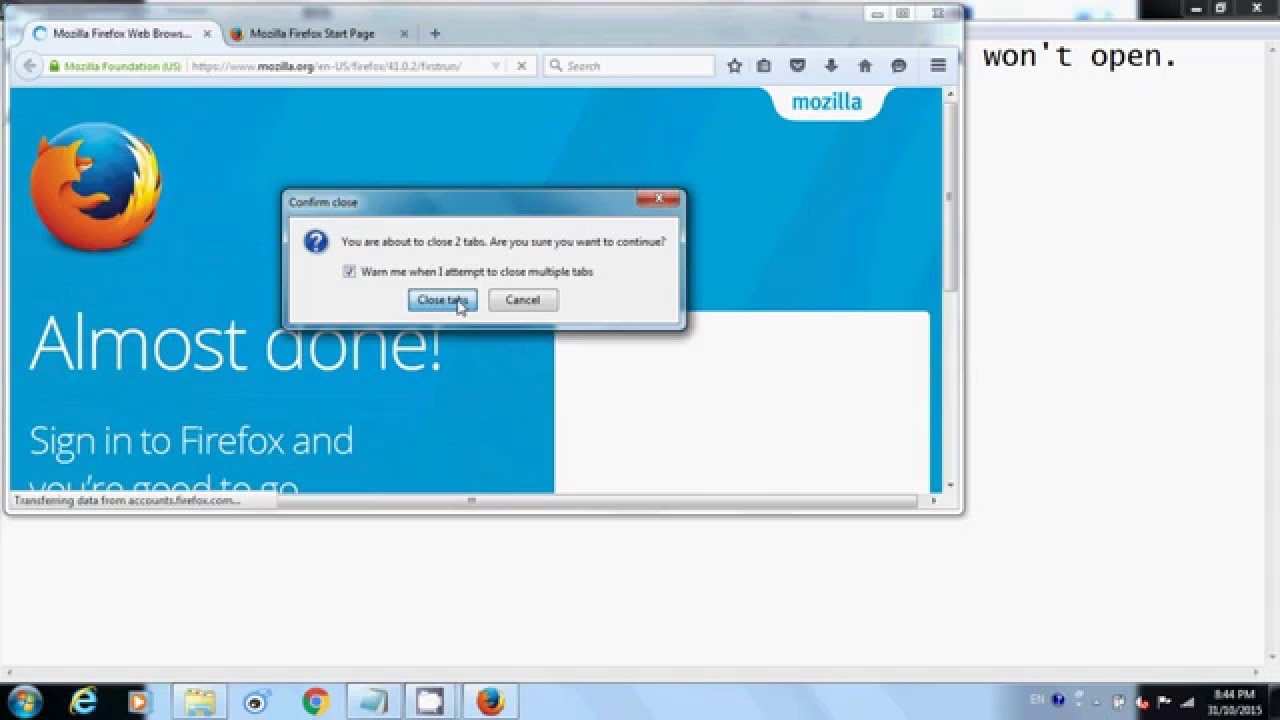Open Google Chrome from the taskbar

coord(315,702)
